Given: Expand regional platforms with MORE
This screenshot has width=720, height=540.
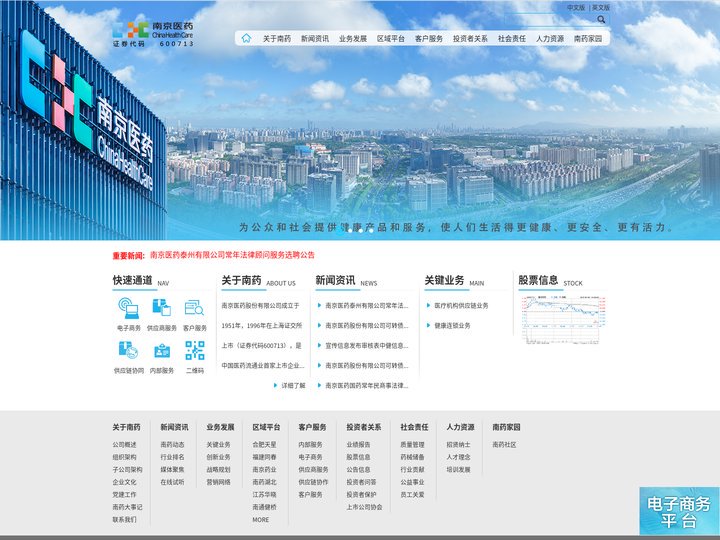Looking at the screenshot, I should 261,519.
